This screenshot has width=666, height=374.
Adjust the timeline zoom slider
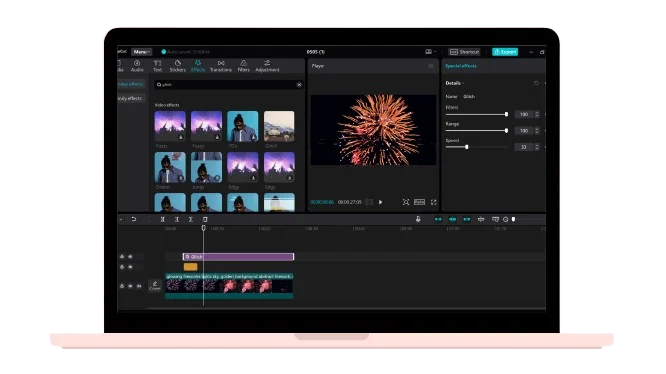[529, 219]
